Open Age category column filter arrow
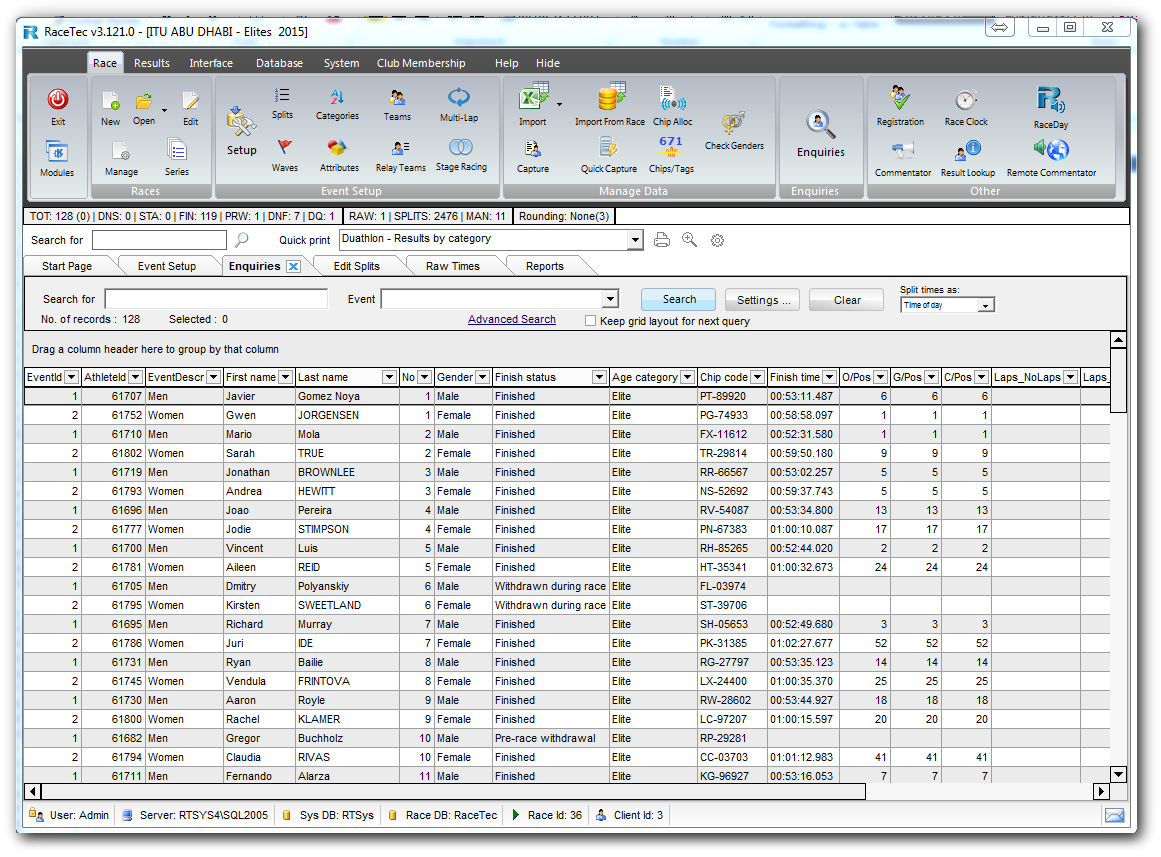 tap(687, 377)
